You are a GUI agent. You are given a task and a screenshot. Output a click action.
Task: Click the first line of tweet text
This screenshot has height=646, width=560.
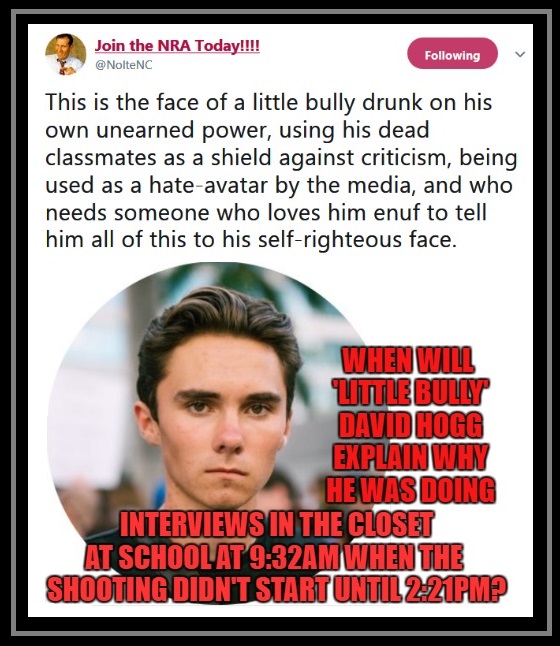pos(269,102)
